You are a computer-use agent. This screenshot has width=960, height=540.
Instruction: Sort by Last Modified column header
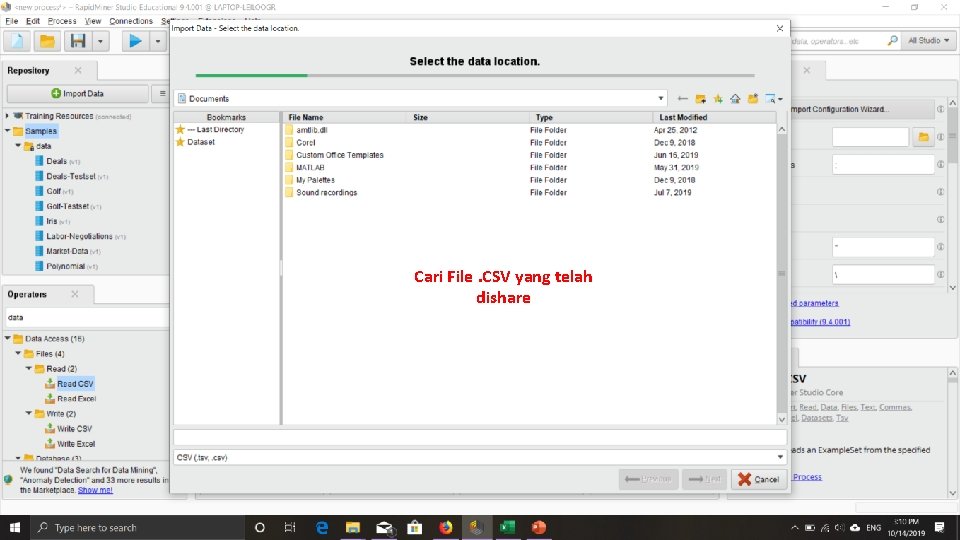point(714,117)
